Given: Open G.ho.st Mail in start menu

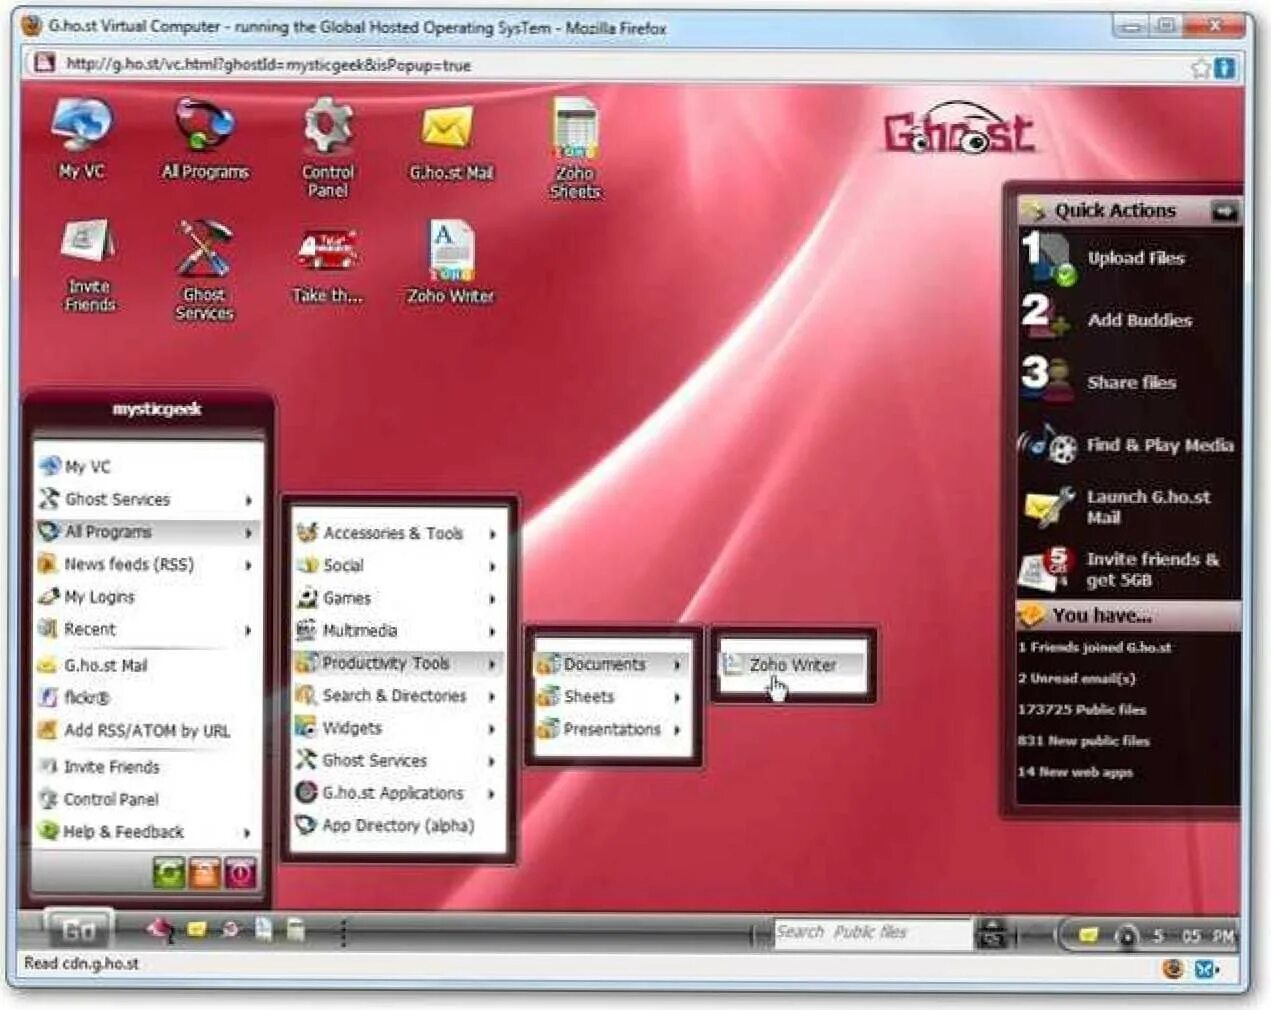Looking at the screenshot, I should (148, 665).
